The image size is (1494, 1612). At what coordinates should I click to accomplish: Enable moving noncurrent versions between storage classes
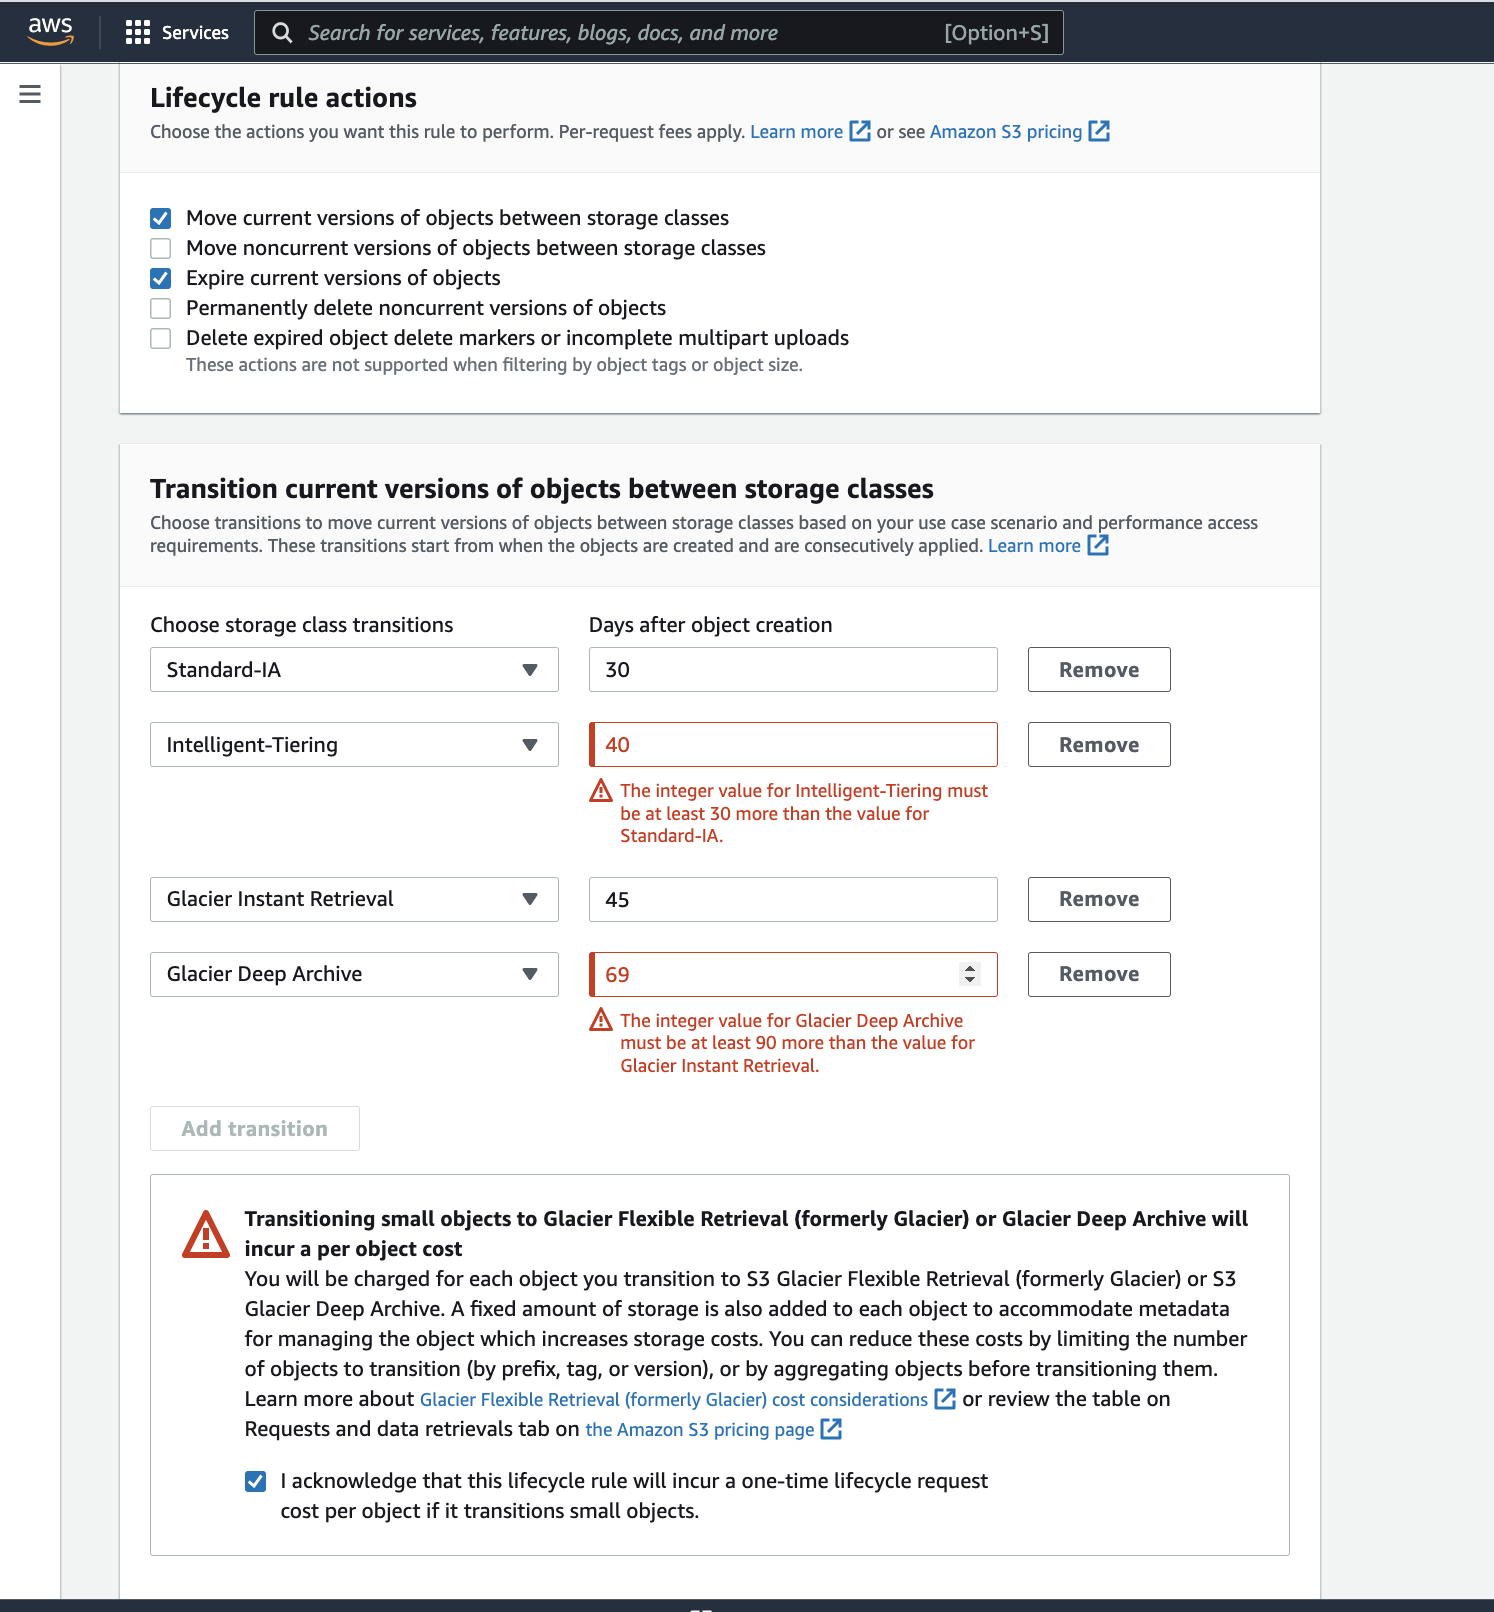coord(160,248)
